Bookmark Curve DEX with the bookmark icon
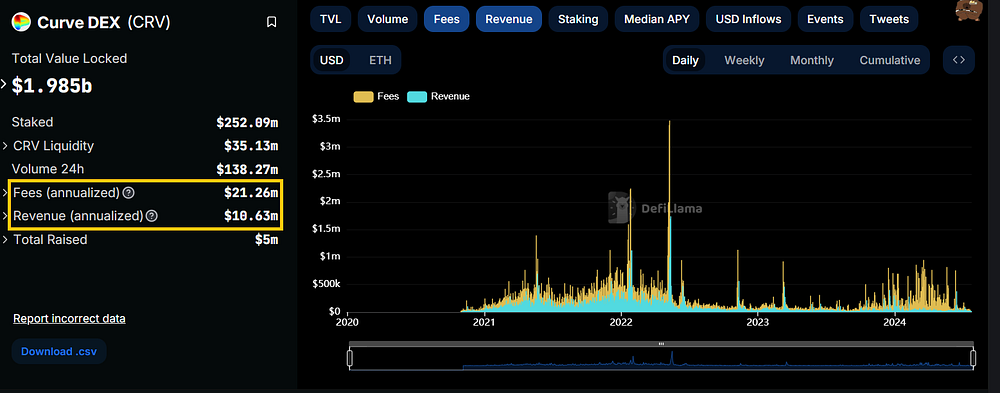 [x=271, y=22]
